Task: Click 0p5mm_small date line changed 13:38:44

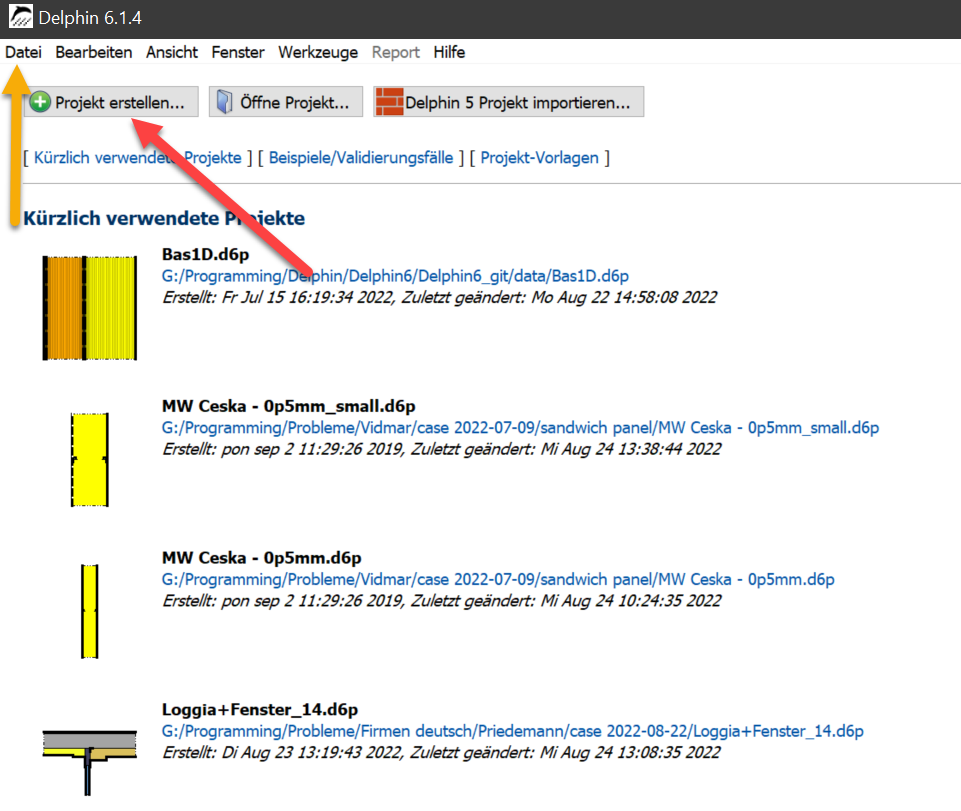Action: coord(441,449)
